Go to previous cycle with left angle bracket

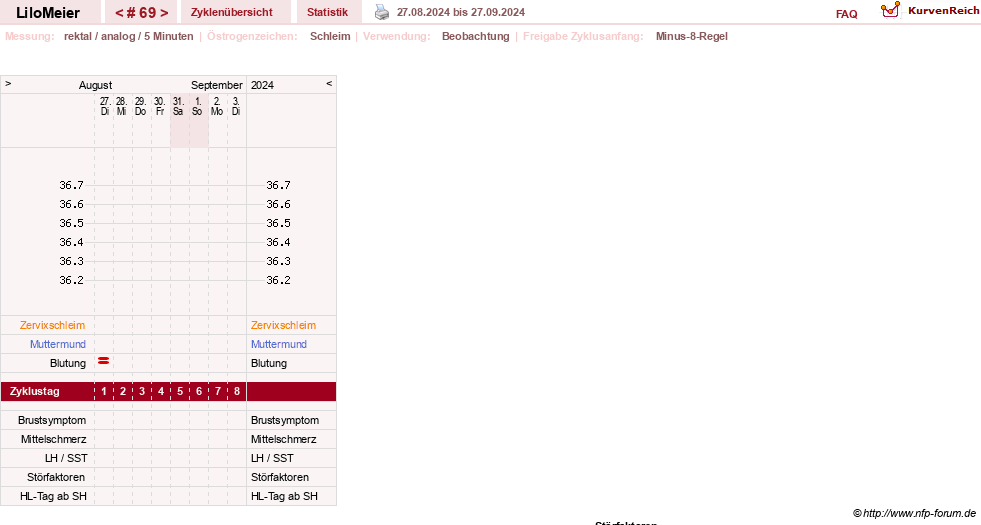(119, 13)
